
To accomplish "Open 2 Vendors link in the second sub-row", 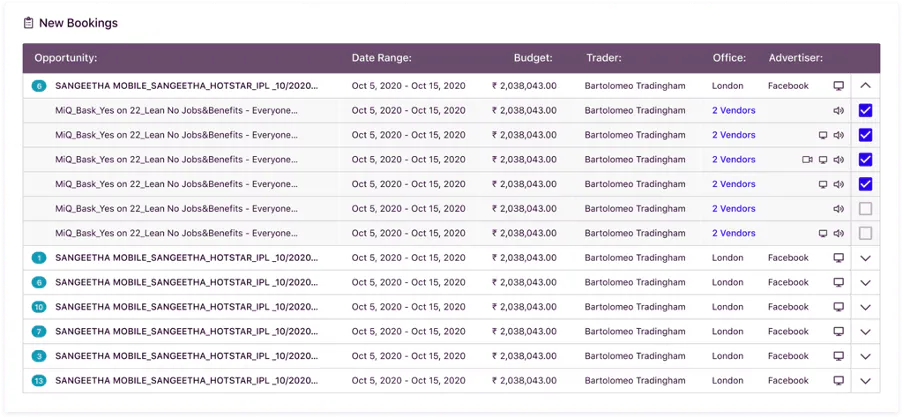I will pos(733,135).
